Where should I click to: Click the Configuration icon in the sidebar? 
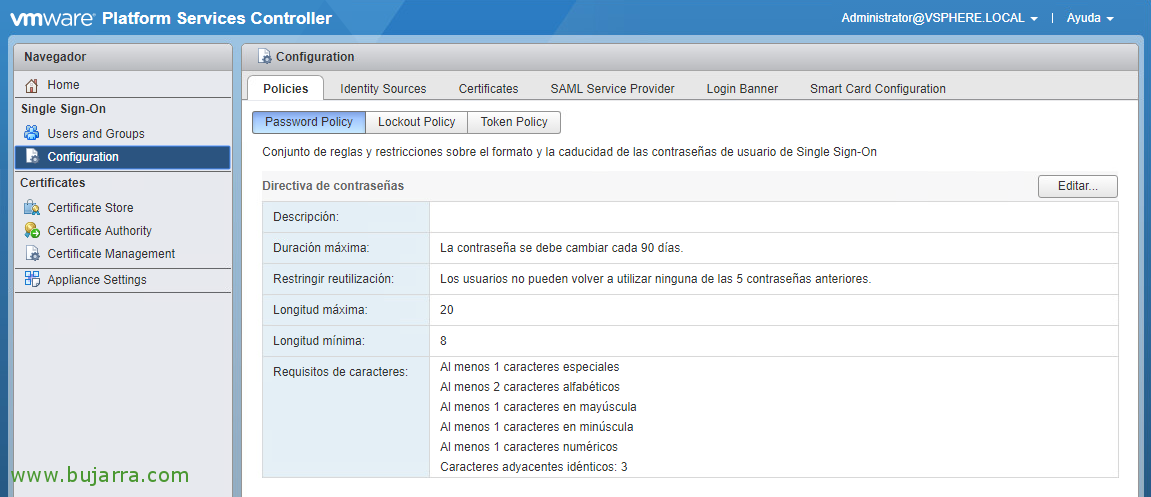[x=32, y=157]
